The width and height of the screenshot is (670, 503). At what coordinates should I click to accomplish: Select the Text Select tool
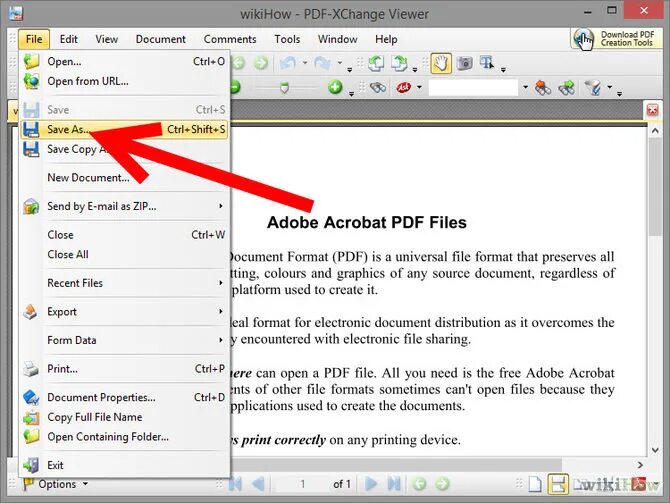coord(487,64)
